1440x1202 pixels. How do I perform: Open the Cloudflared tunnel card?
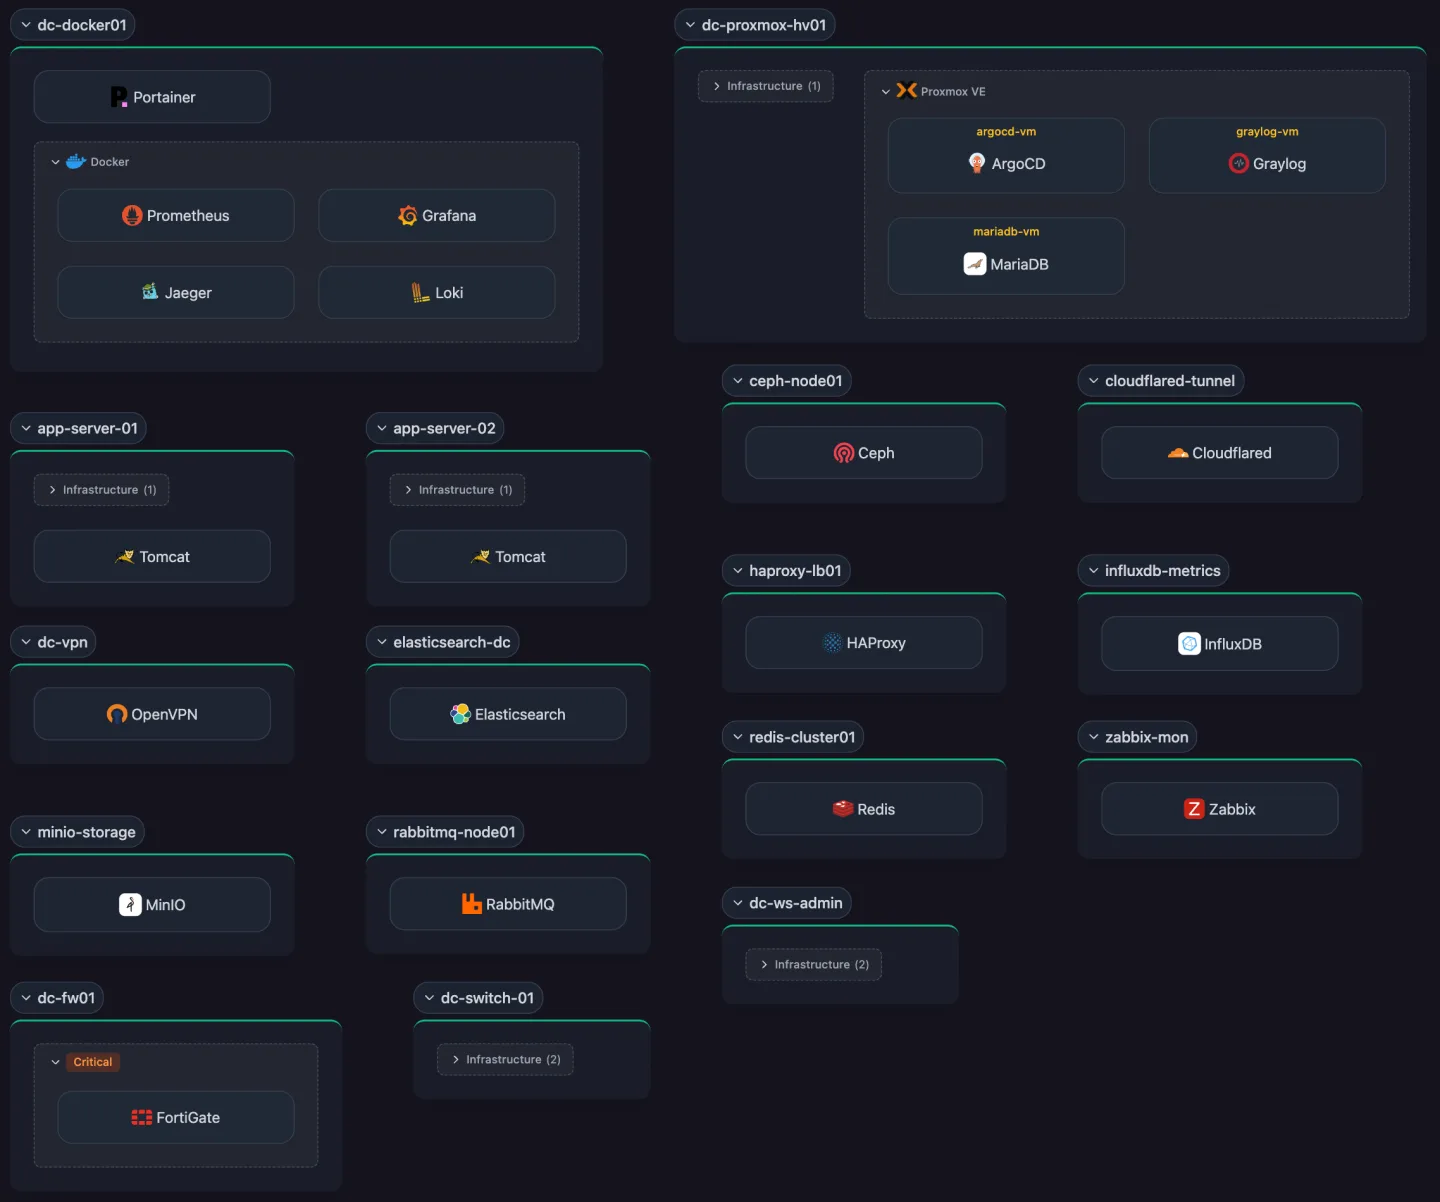(1218, 452)
